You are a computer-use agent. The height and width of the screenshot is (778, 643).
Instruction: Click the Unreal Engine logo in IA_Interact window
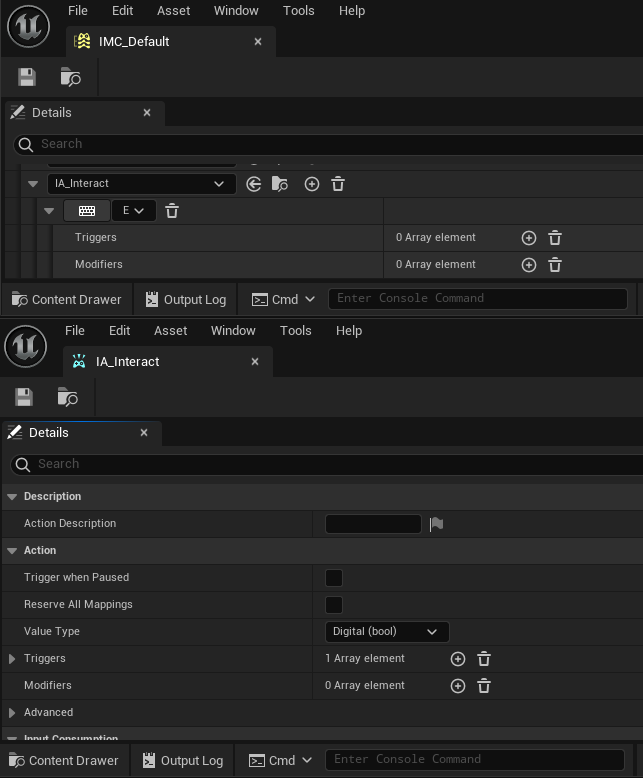[26, 346]
